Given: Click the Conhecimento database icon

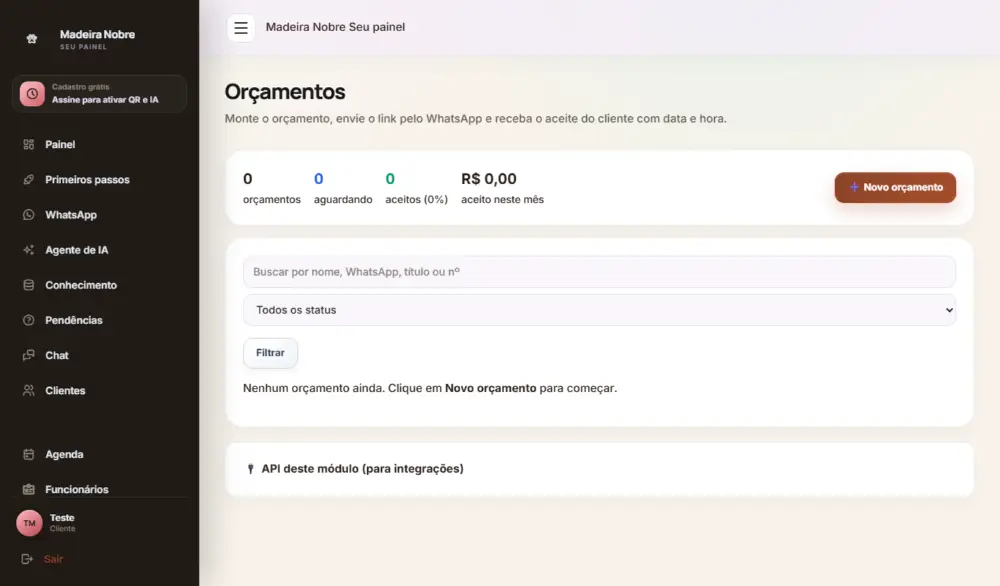Looking at the screenshot, I should tap(29, 285).
